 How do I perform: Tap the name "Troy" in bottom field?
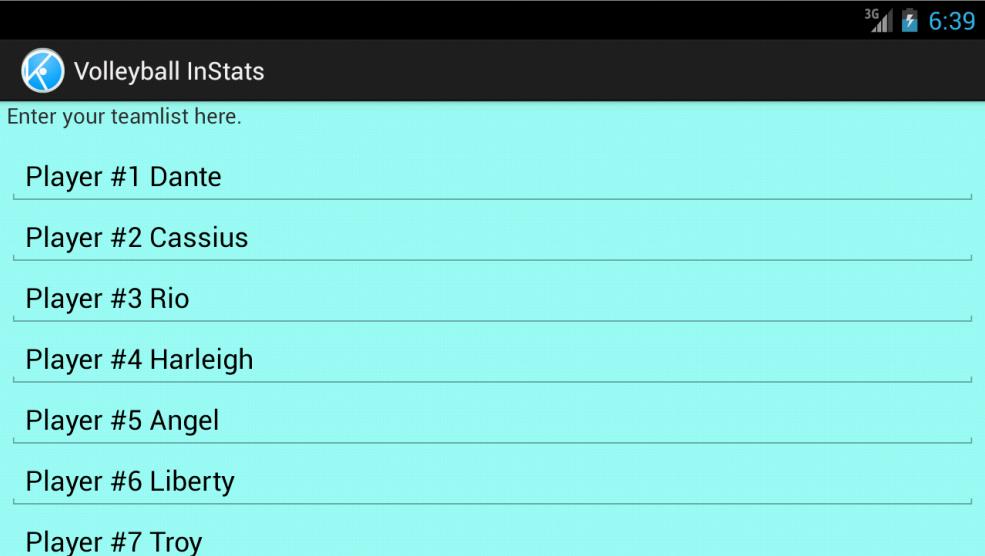tap(176, 543)
